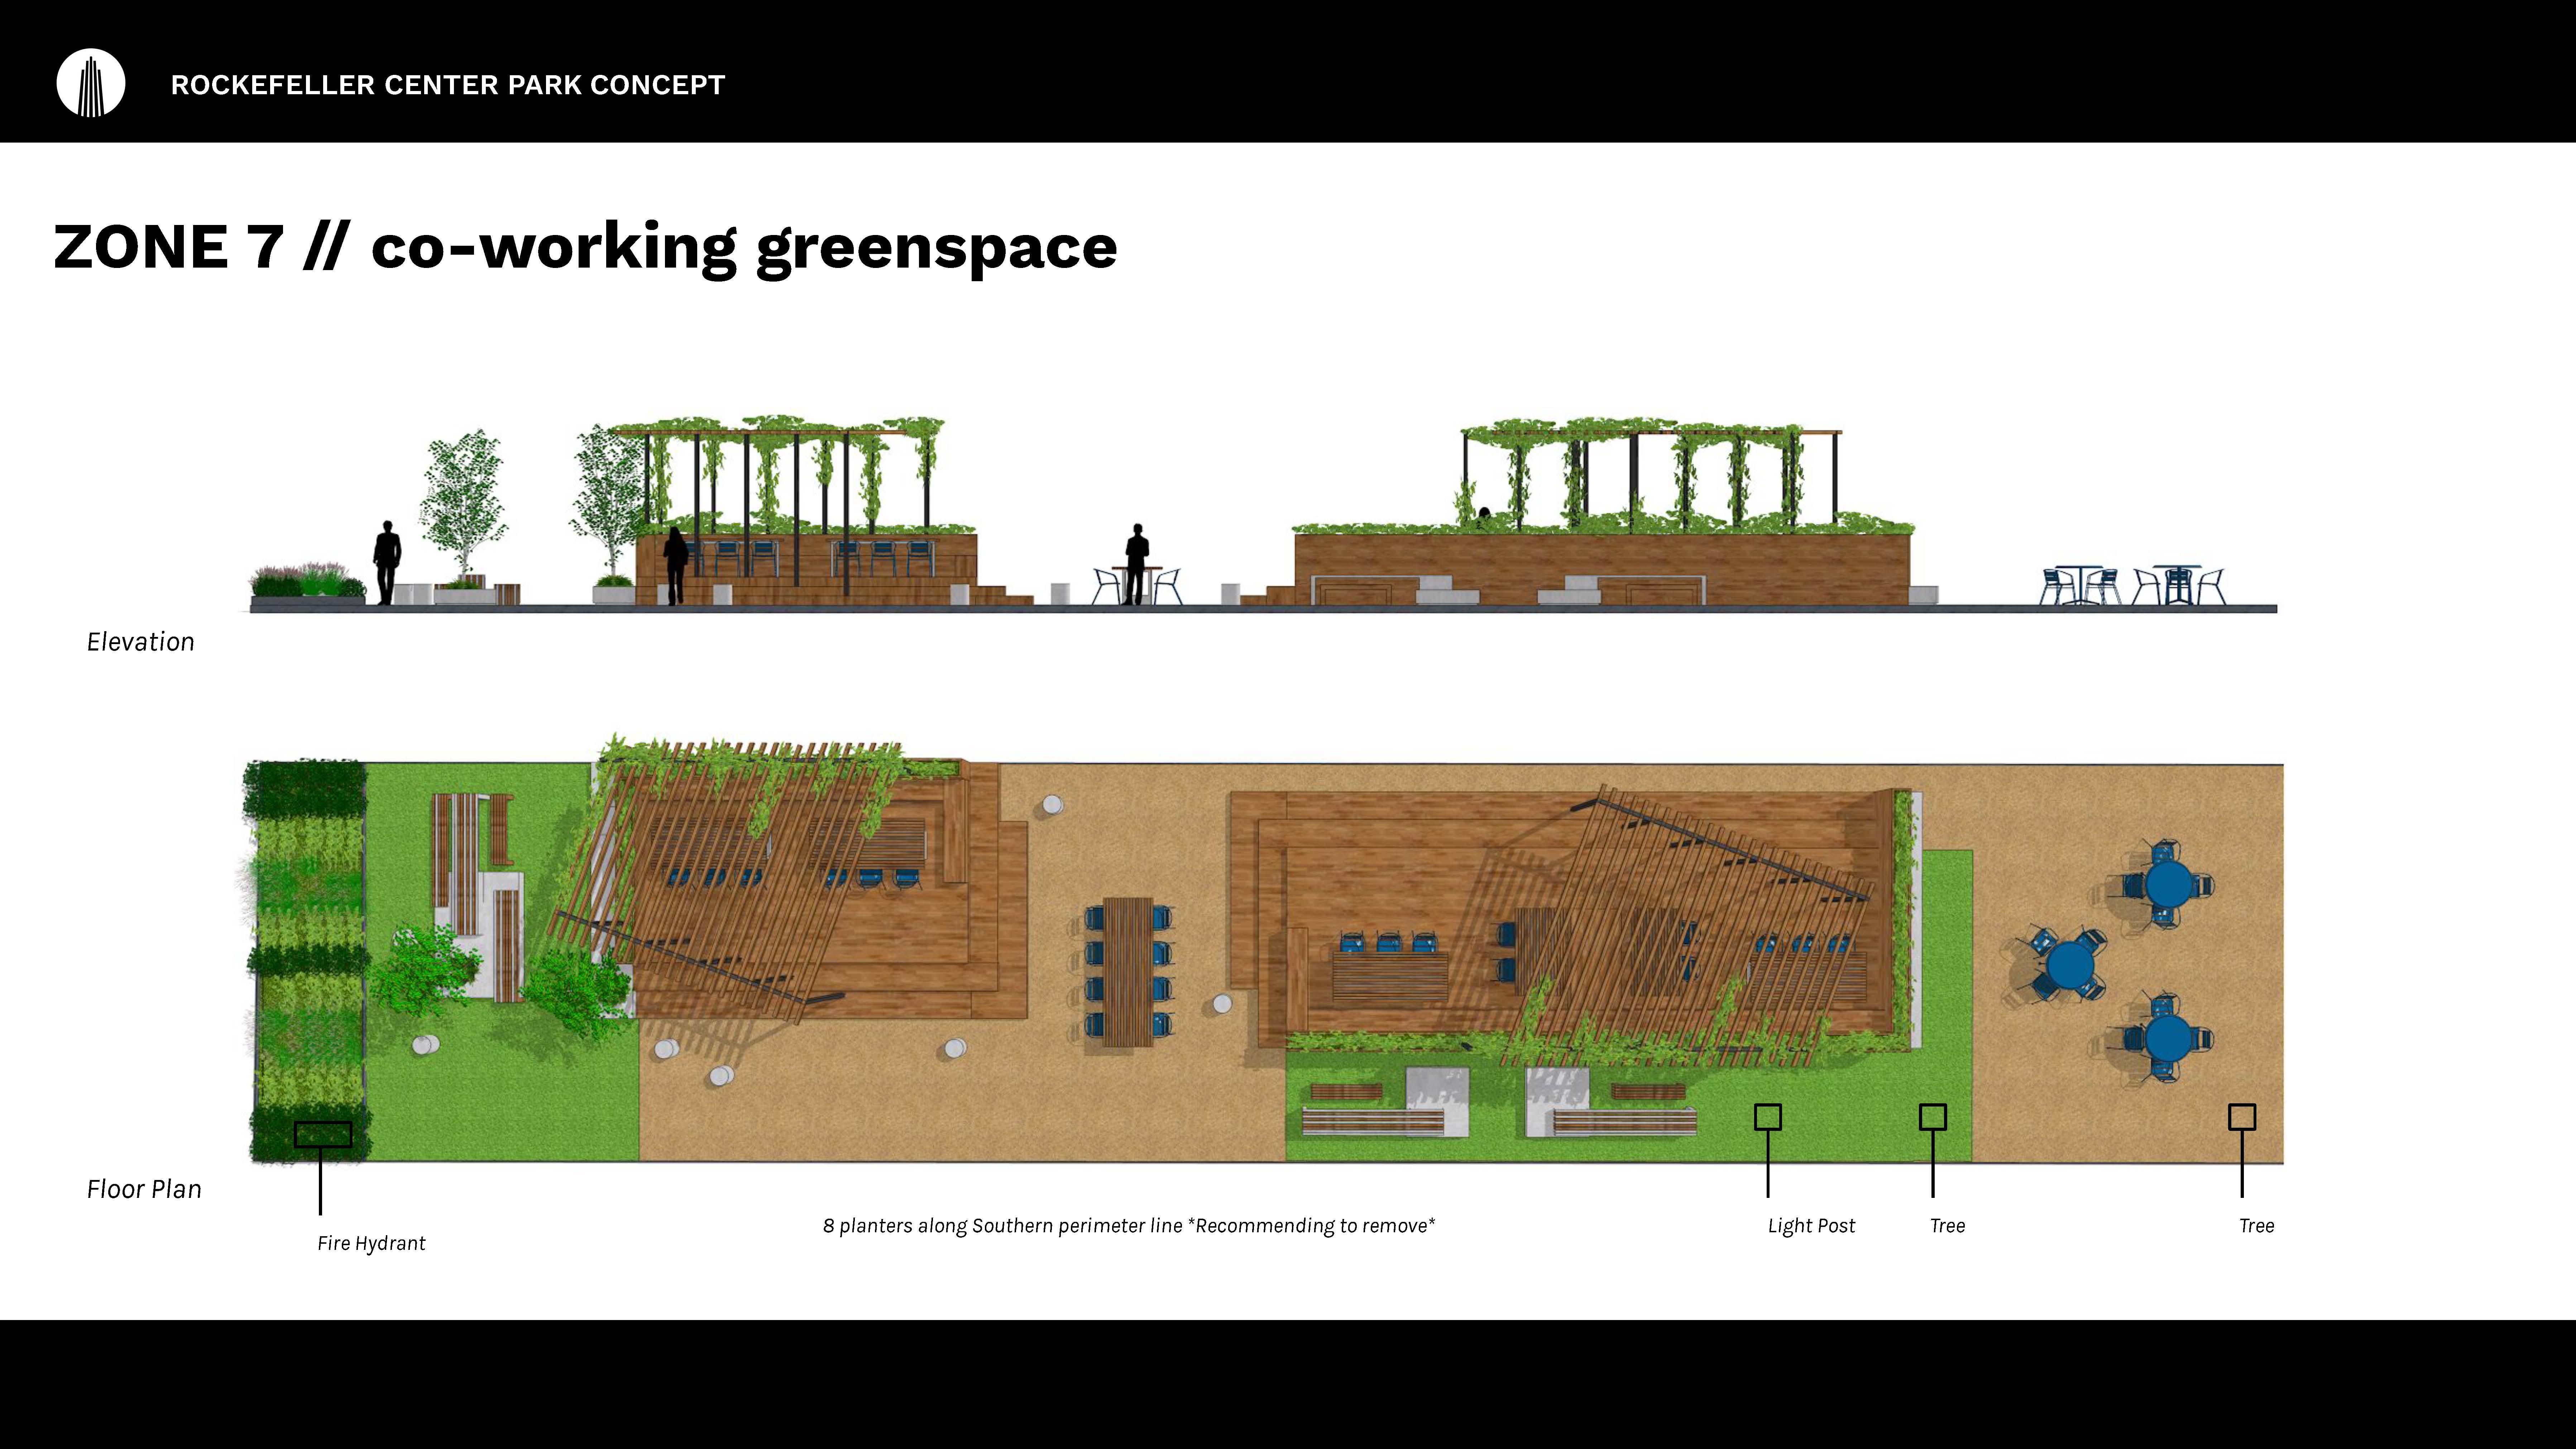
Task: Click the Fire Hydrant label text
Action: (x=371, y=1243)
